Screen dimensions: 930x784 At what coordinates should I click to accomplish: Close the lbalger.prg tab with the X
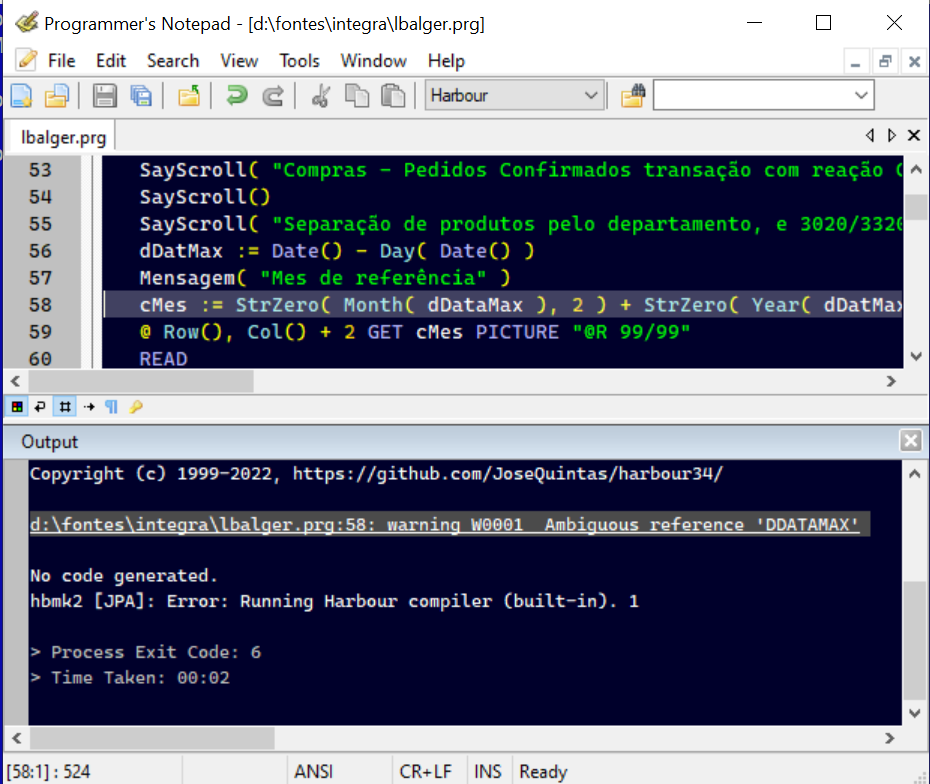(x=914, y=135)
